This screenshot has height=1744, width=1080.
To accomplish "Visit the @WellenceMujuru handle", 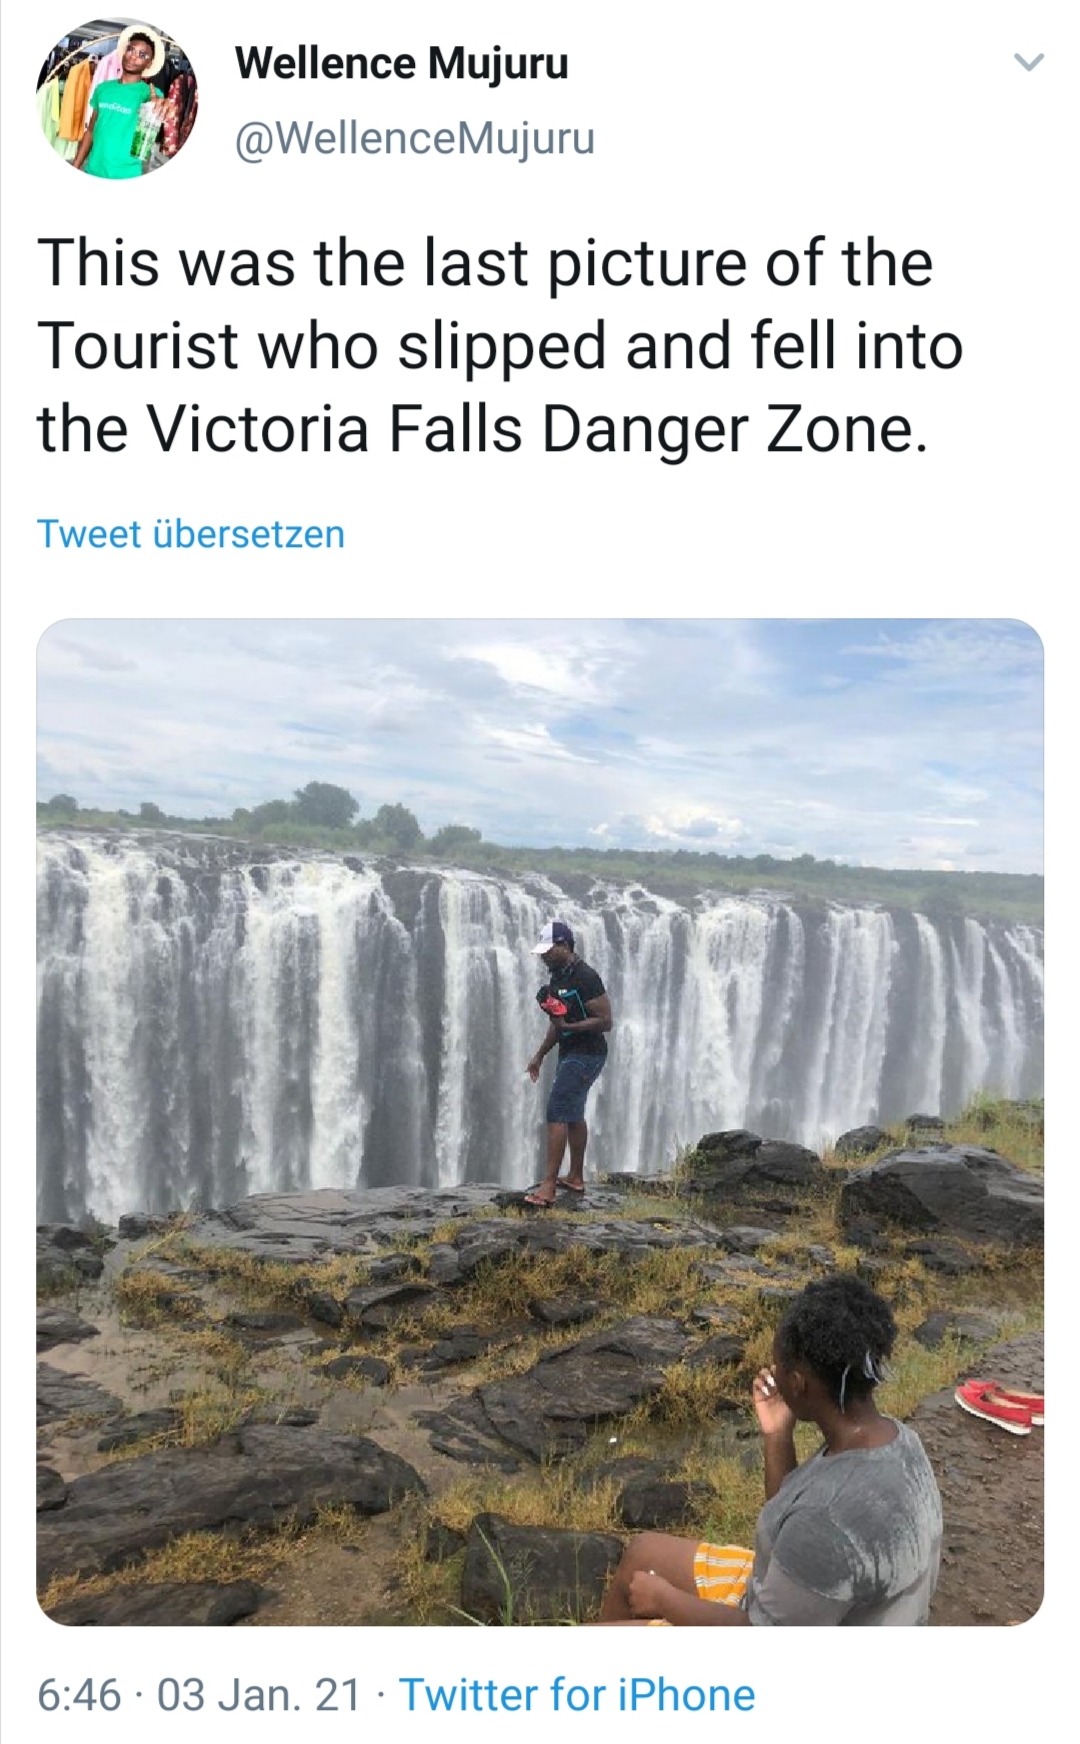I will (415, 138).
